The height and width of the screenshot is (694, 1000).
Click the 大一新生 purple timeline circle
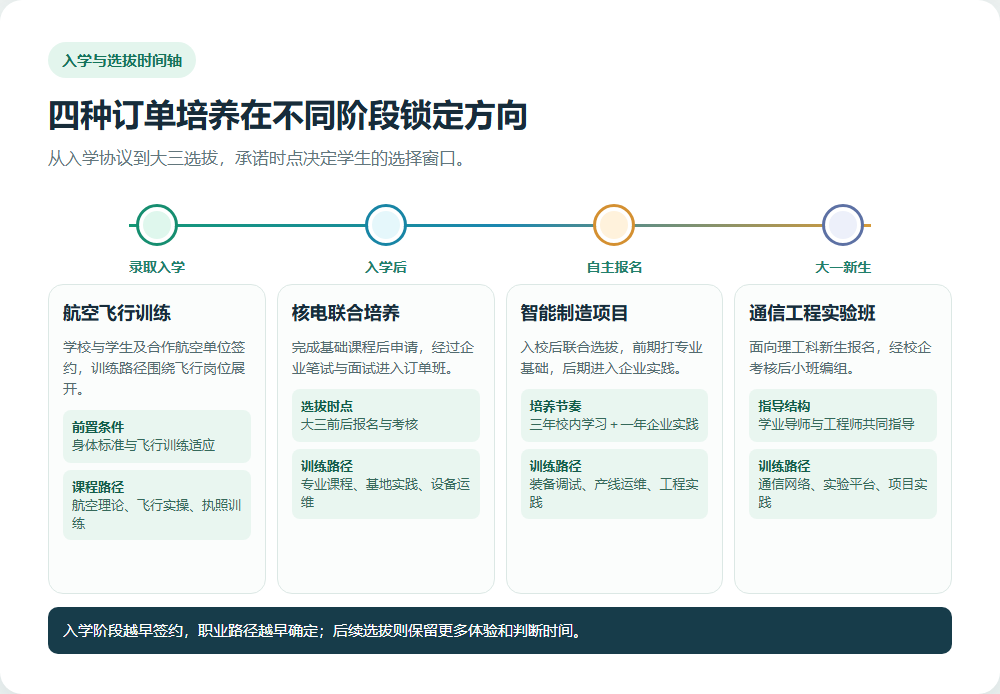[843, 225]
